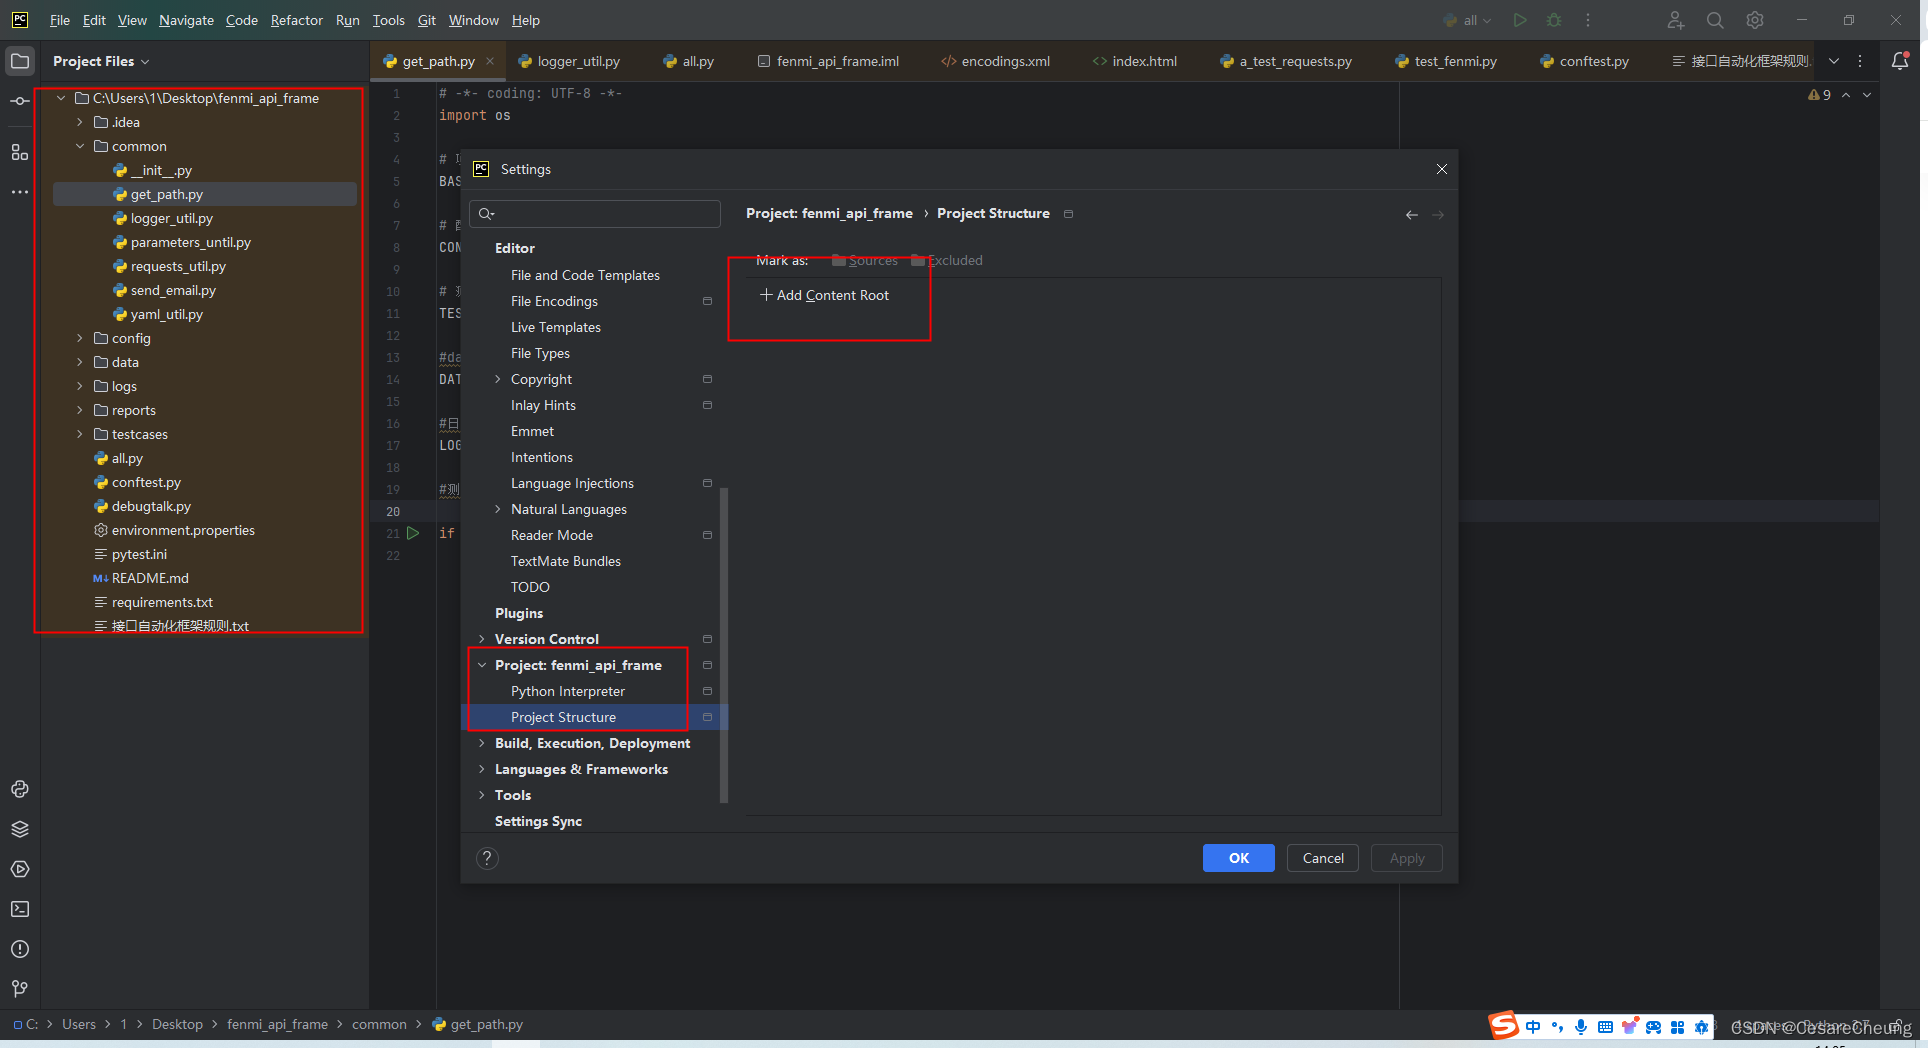Open Code With Me user icon
This screenshot has height=1048, width=1928.
(1676, 20)
